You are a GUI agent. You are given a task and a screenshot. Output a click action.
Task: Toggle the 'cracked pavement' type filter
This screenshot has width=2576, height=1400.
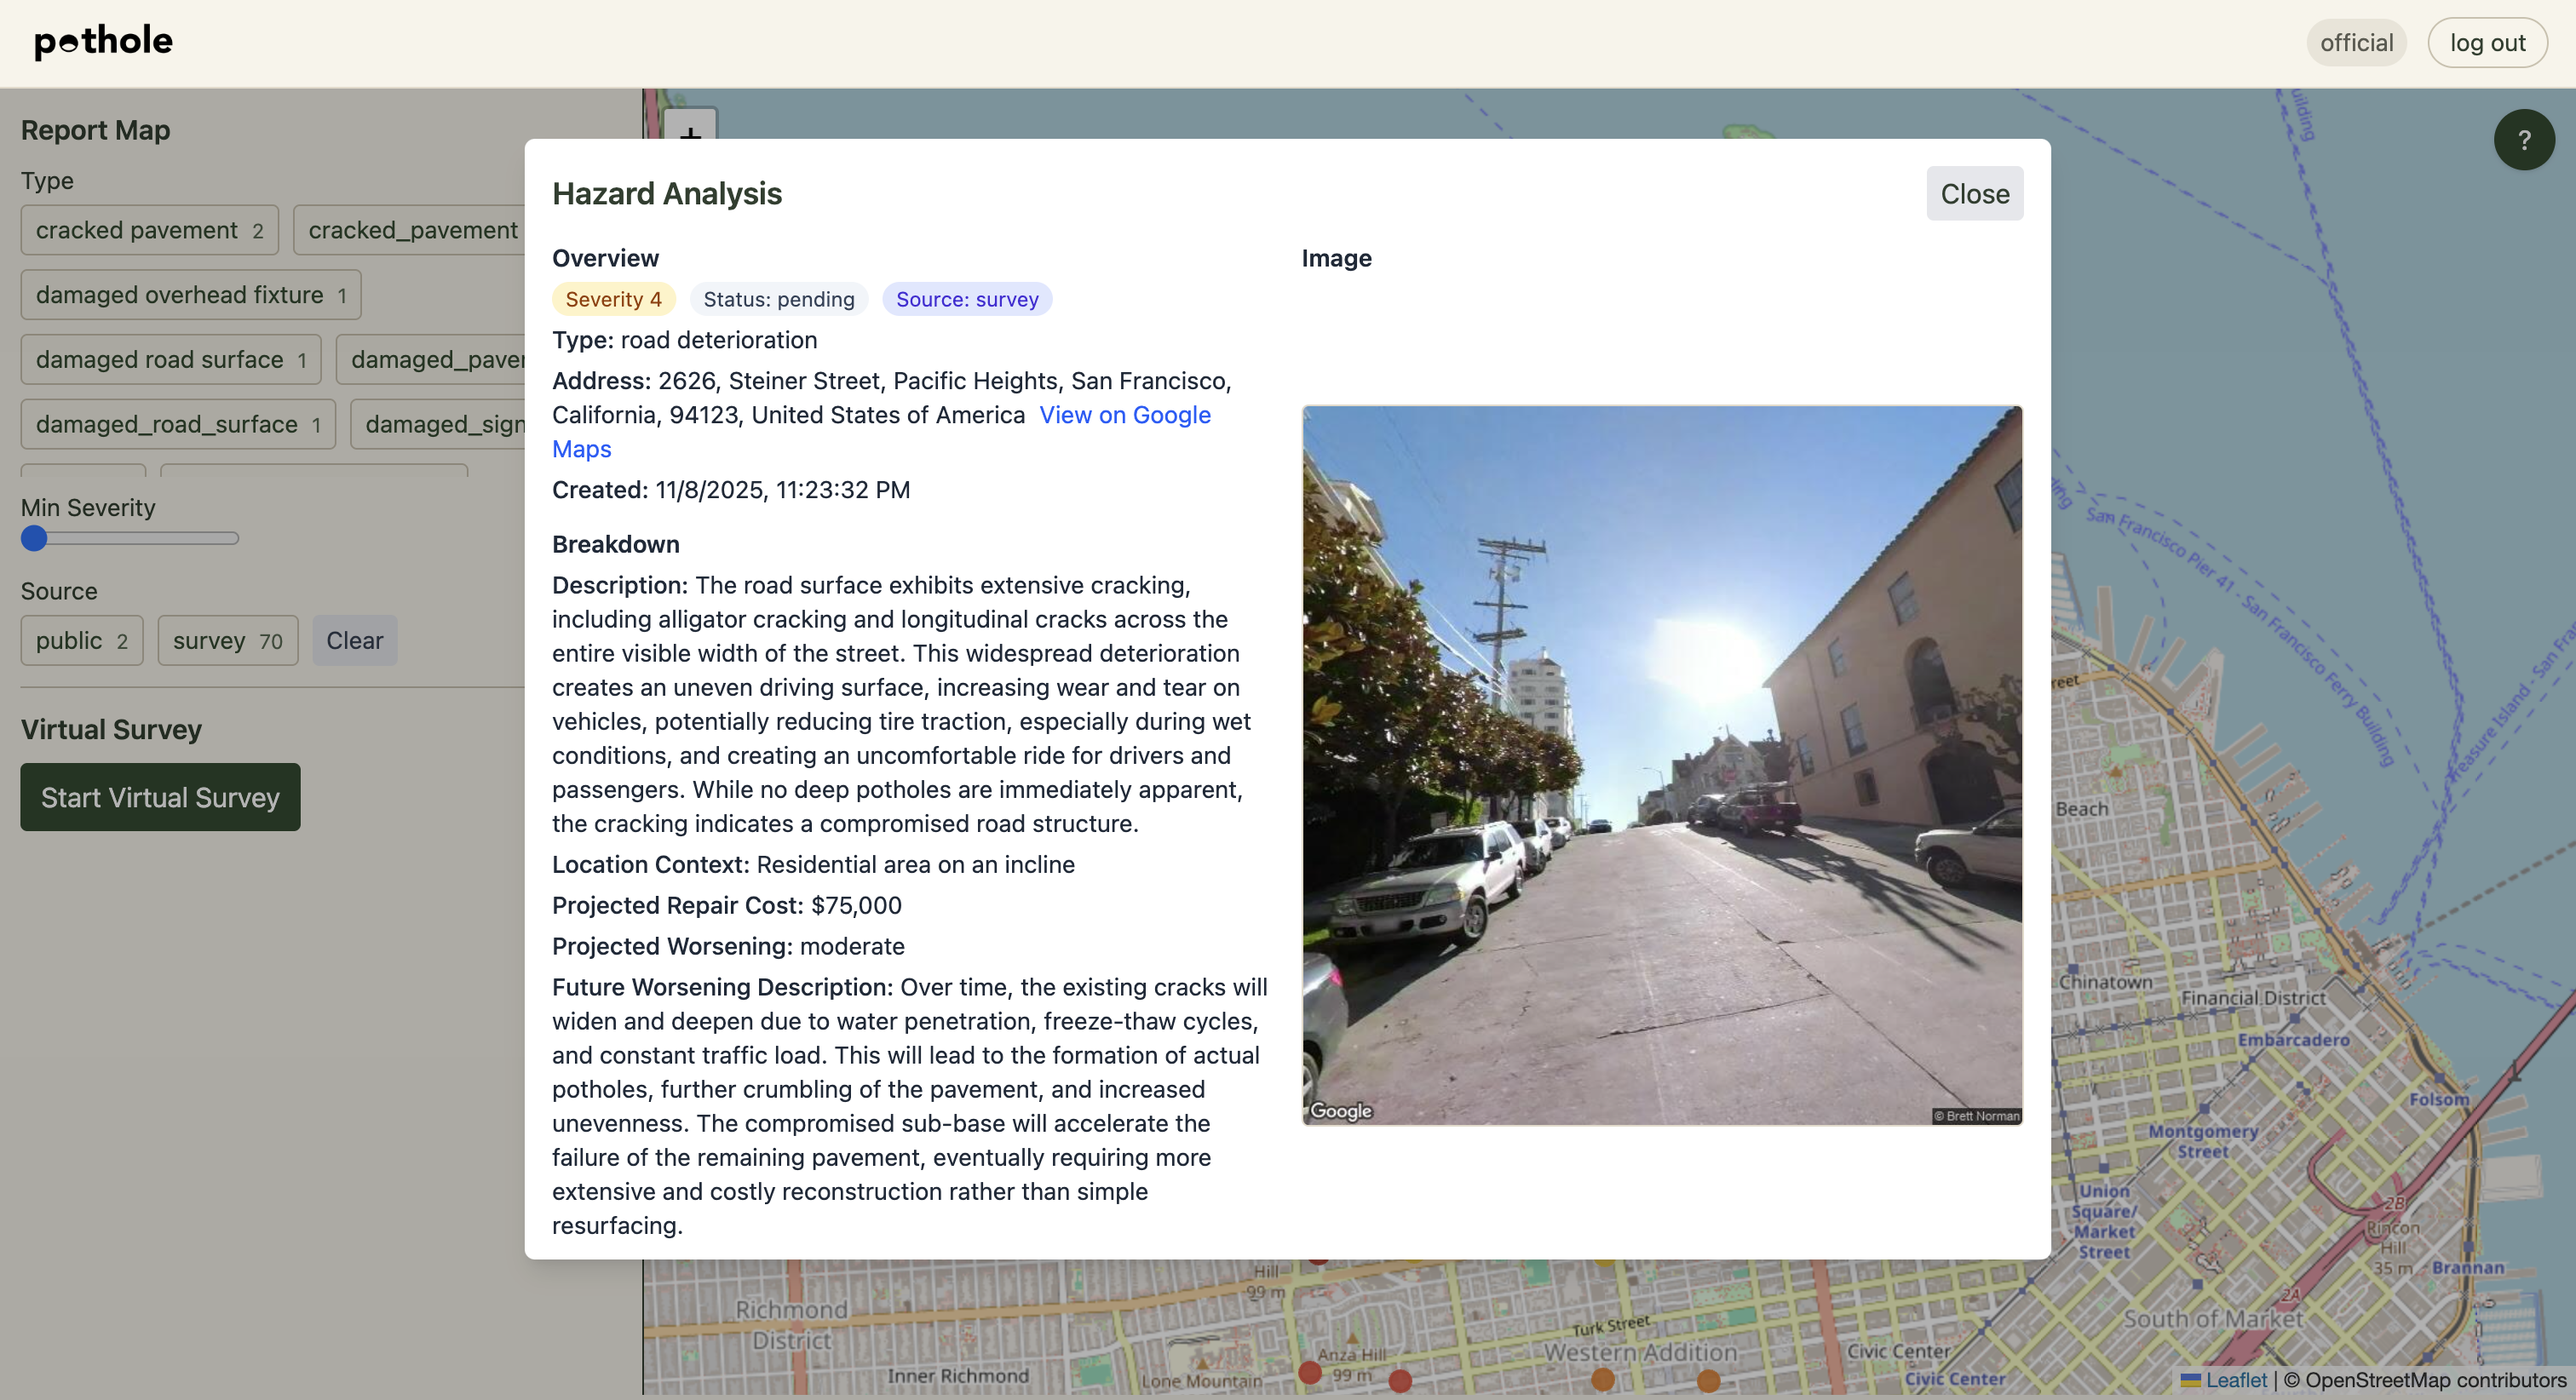149,230
